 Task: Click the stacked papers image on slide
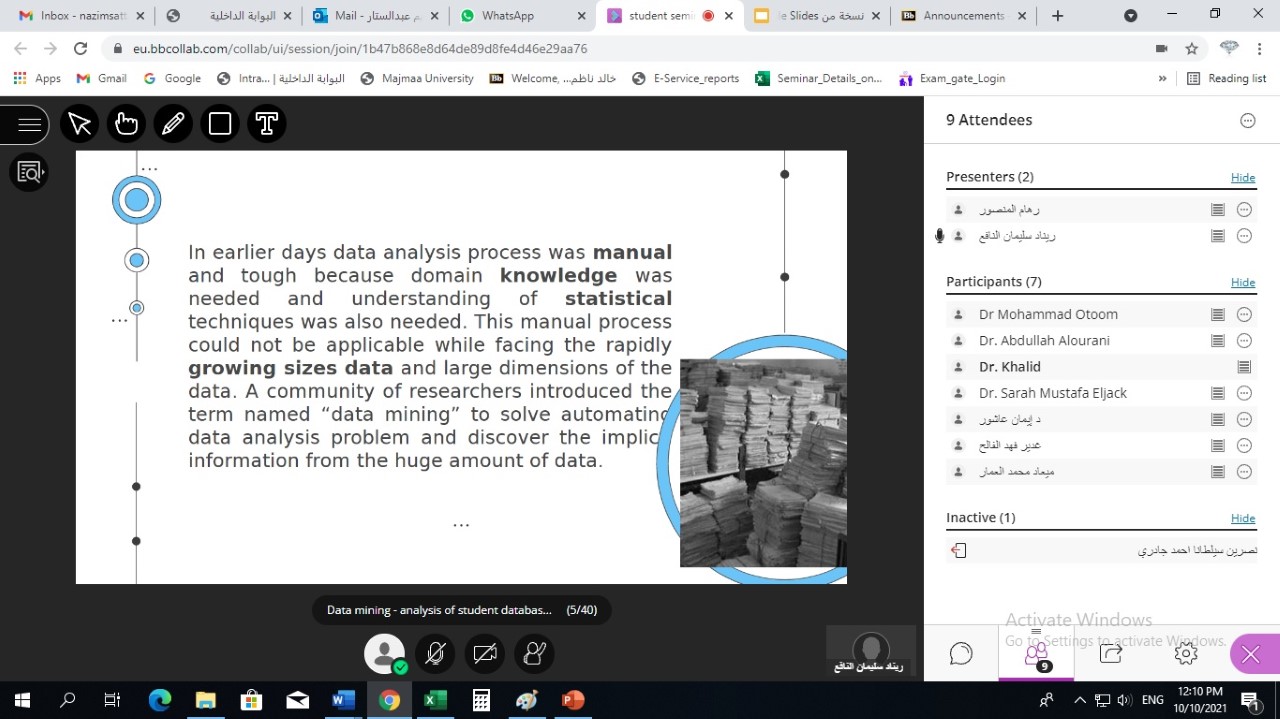point(763,463)
